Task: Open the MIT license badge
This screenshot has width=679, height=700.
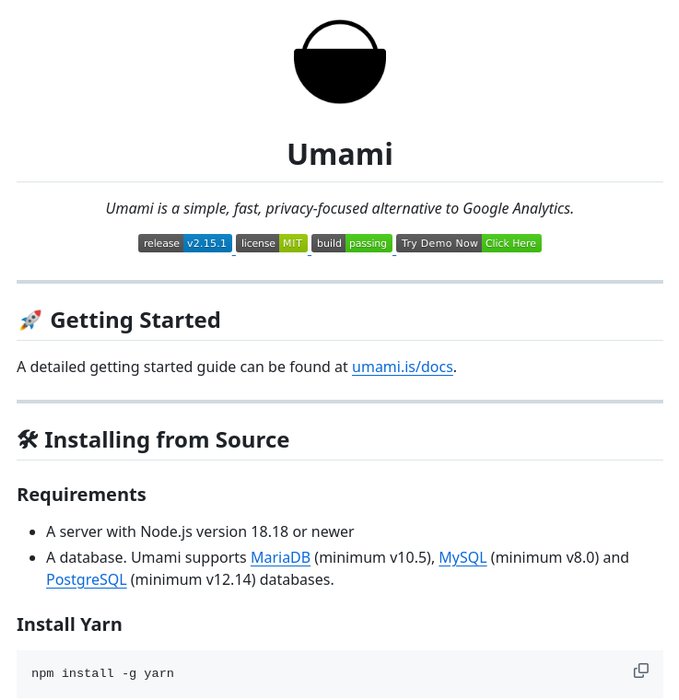Action: coord(271,243)
